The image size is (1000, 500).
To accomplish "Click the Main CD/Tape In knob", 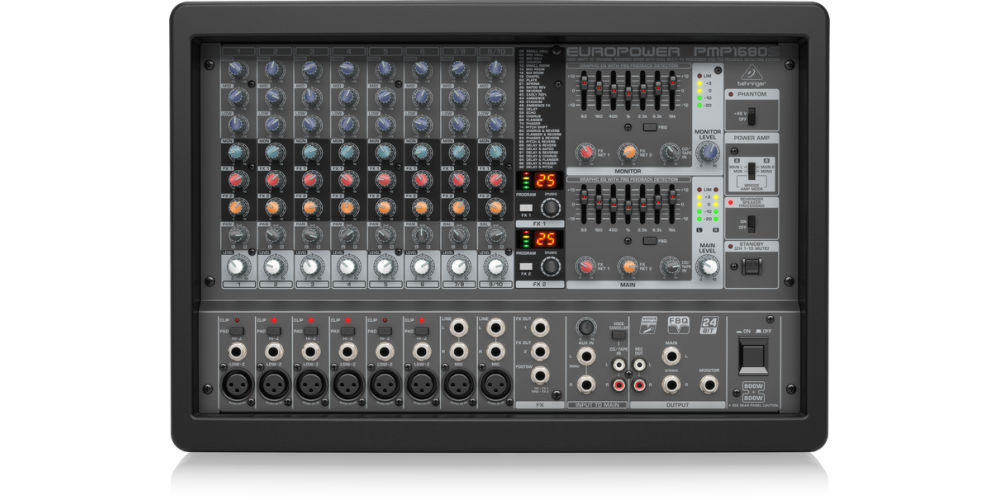I will [670, 266].
